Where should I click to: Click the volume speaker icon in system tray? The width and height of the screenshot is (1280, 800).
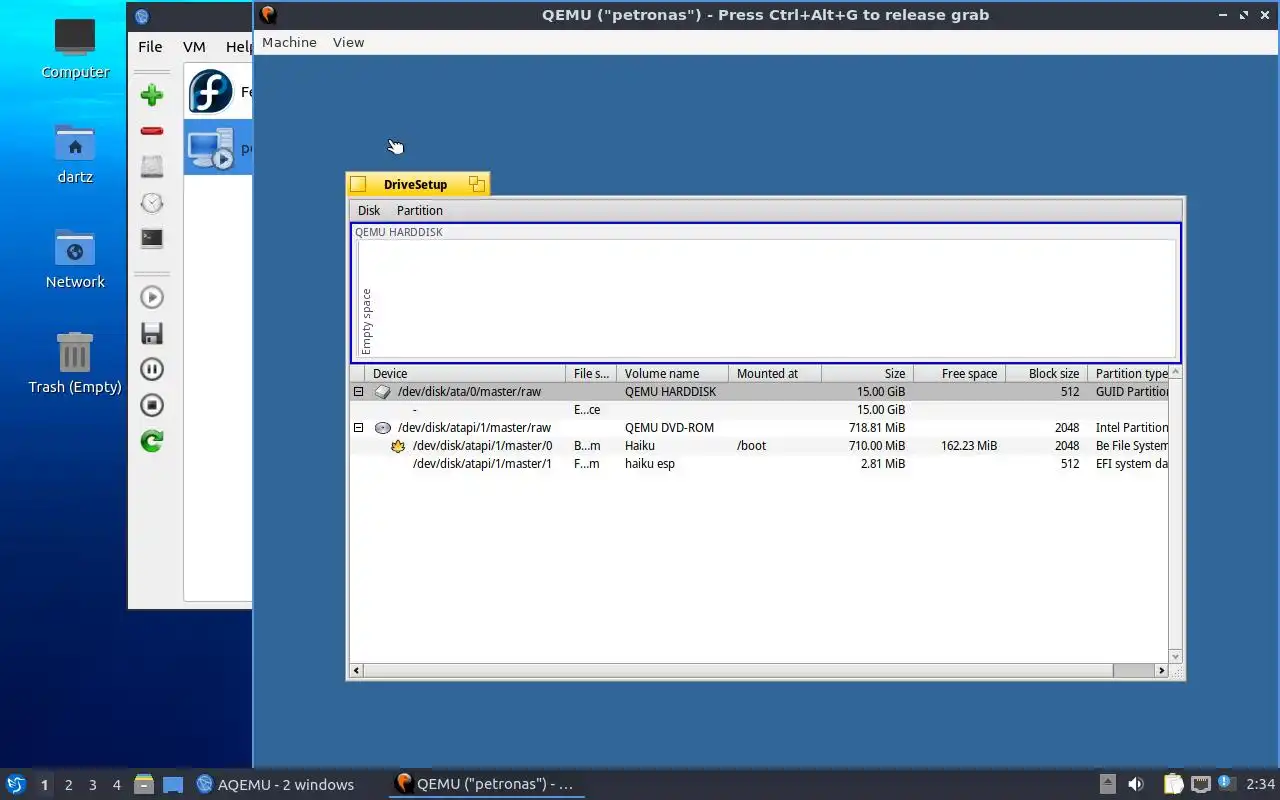(1136, 784)
